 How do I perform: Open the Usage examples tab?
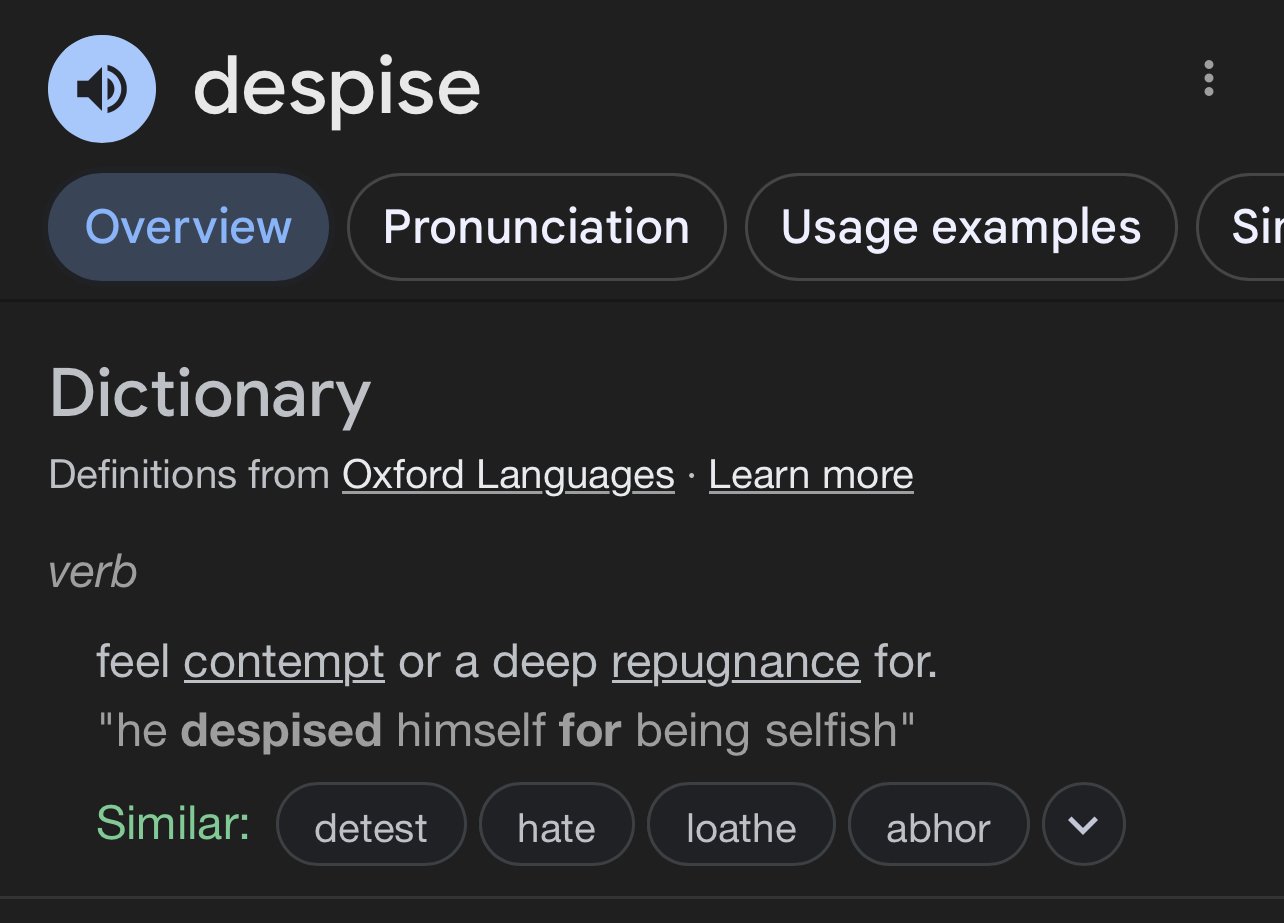(961, 227)
